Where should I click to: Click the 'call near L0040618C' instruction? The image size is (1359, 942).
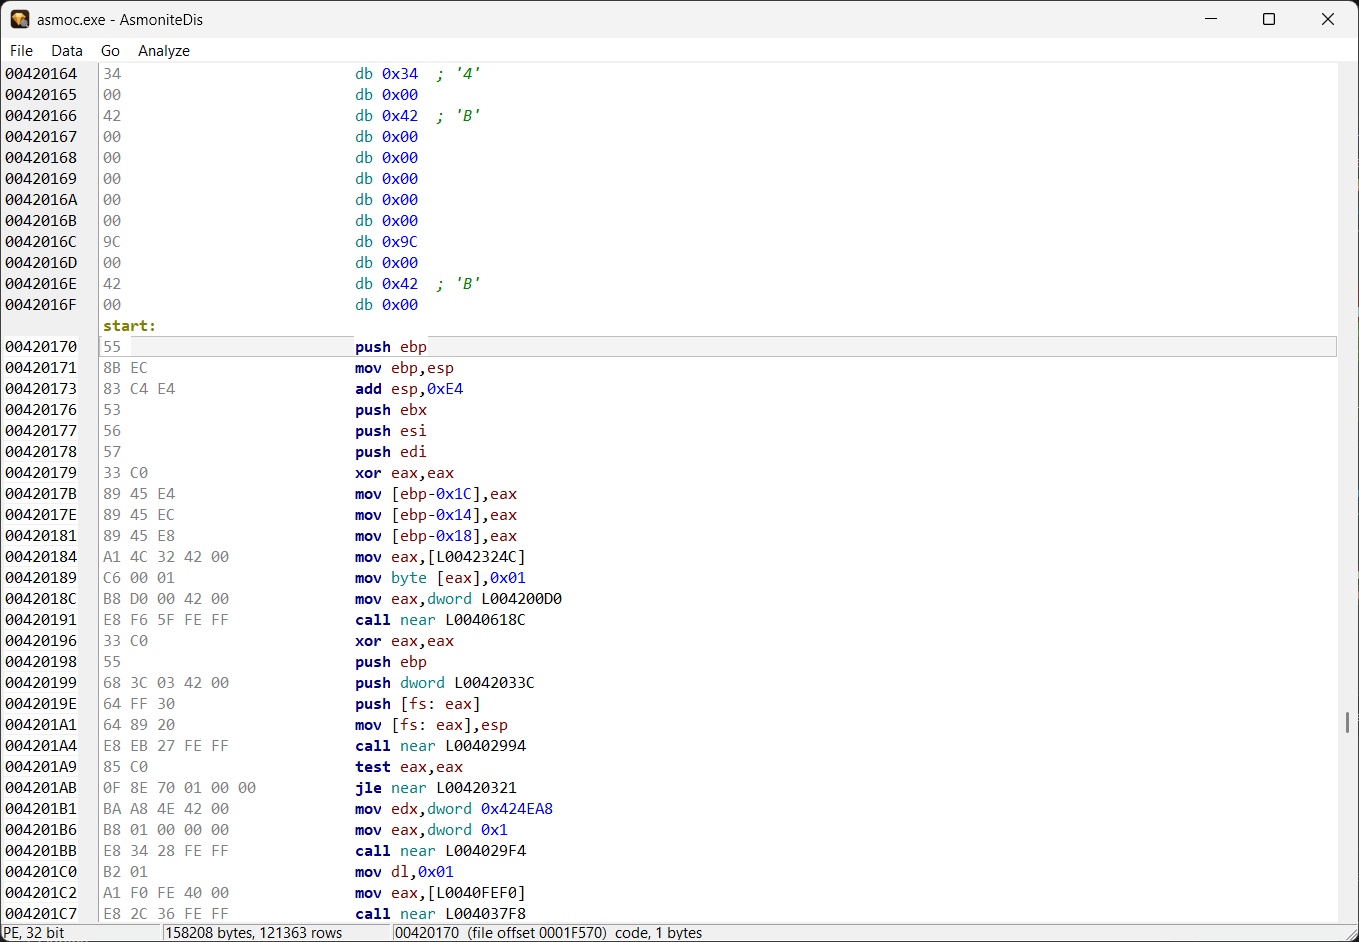(x=440, y=620)
